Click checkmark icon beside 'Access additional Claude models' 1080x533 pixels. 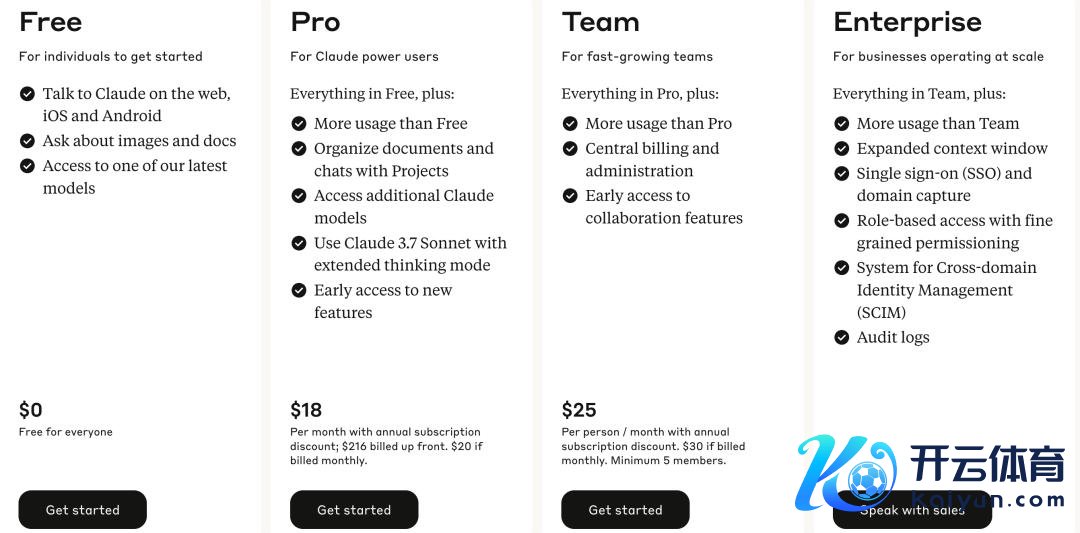(x=299, y=196)
